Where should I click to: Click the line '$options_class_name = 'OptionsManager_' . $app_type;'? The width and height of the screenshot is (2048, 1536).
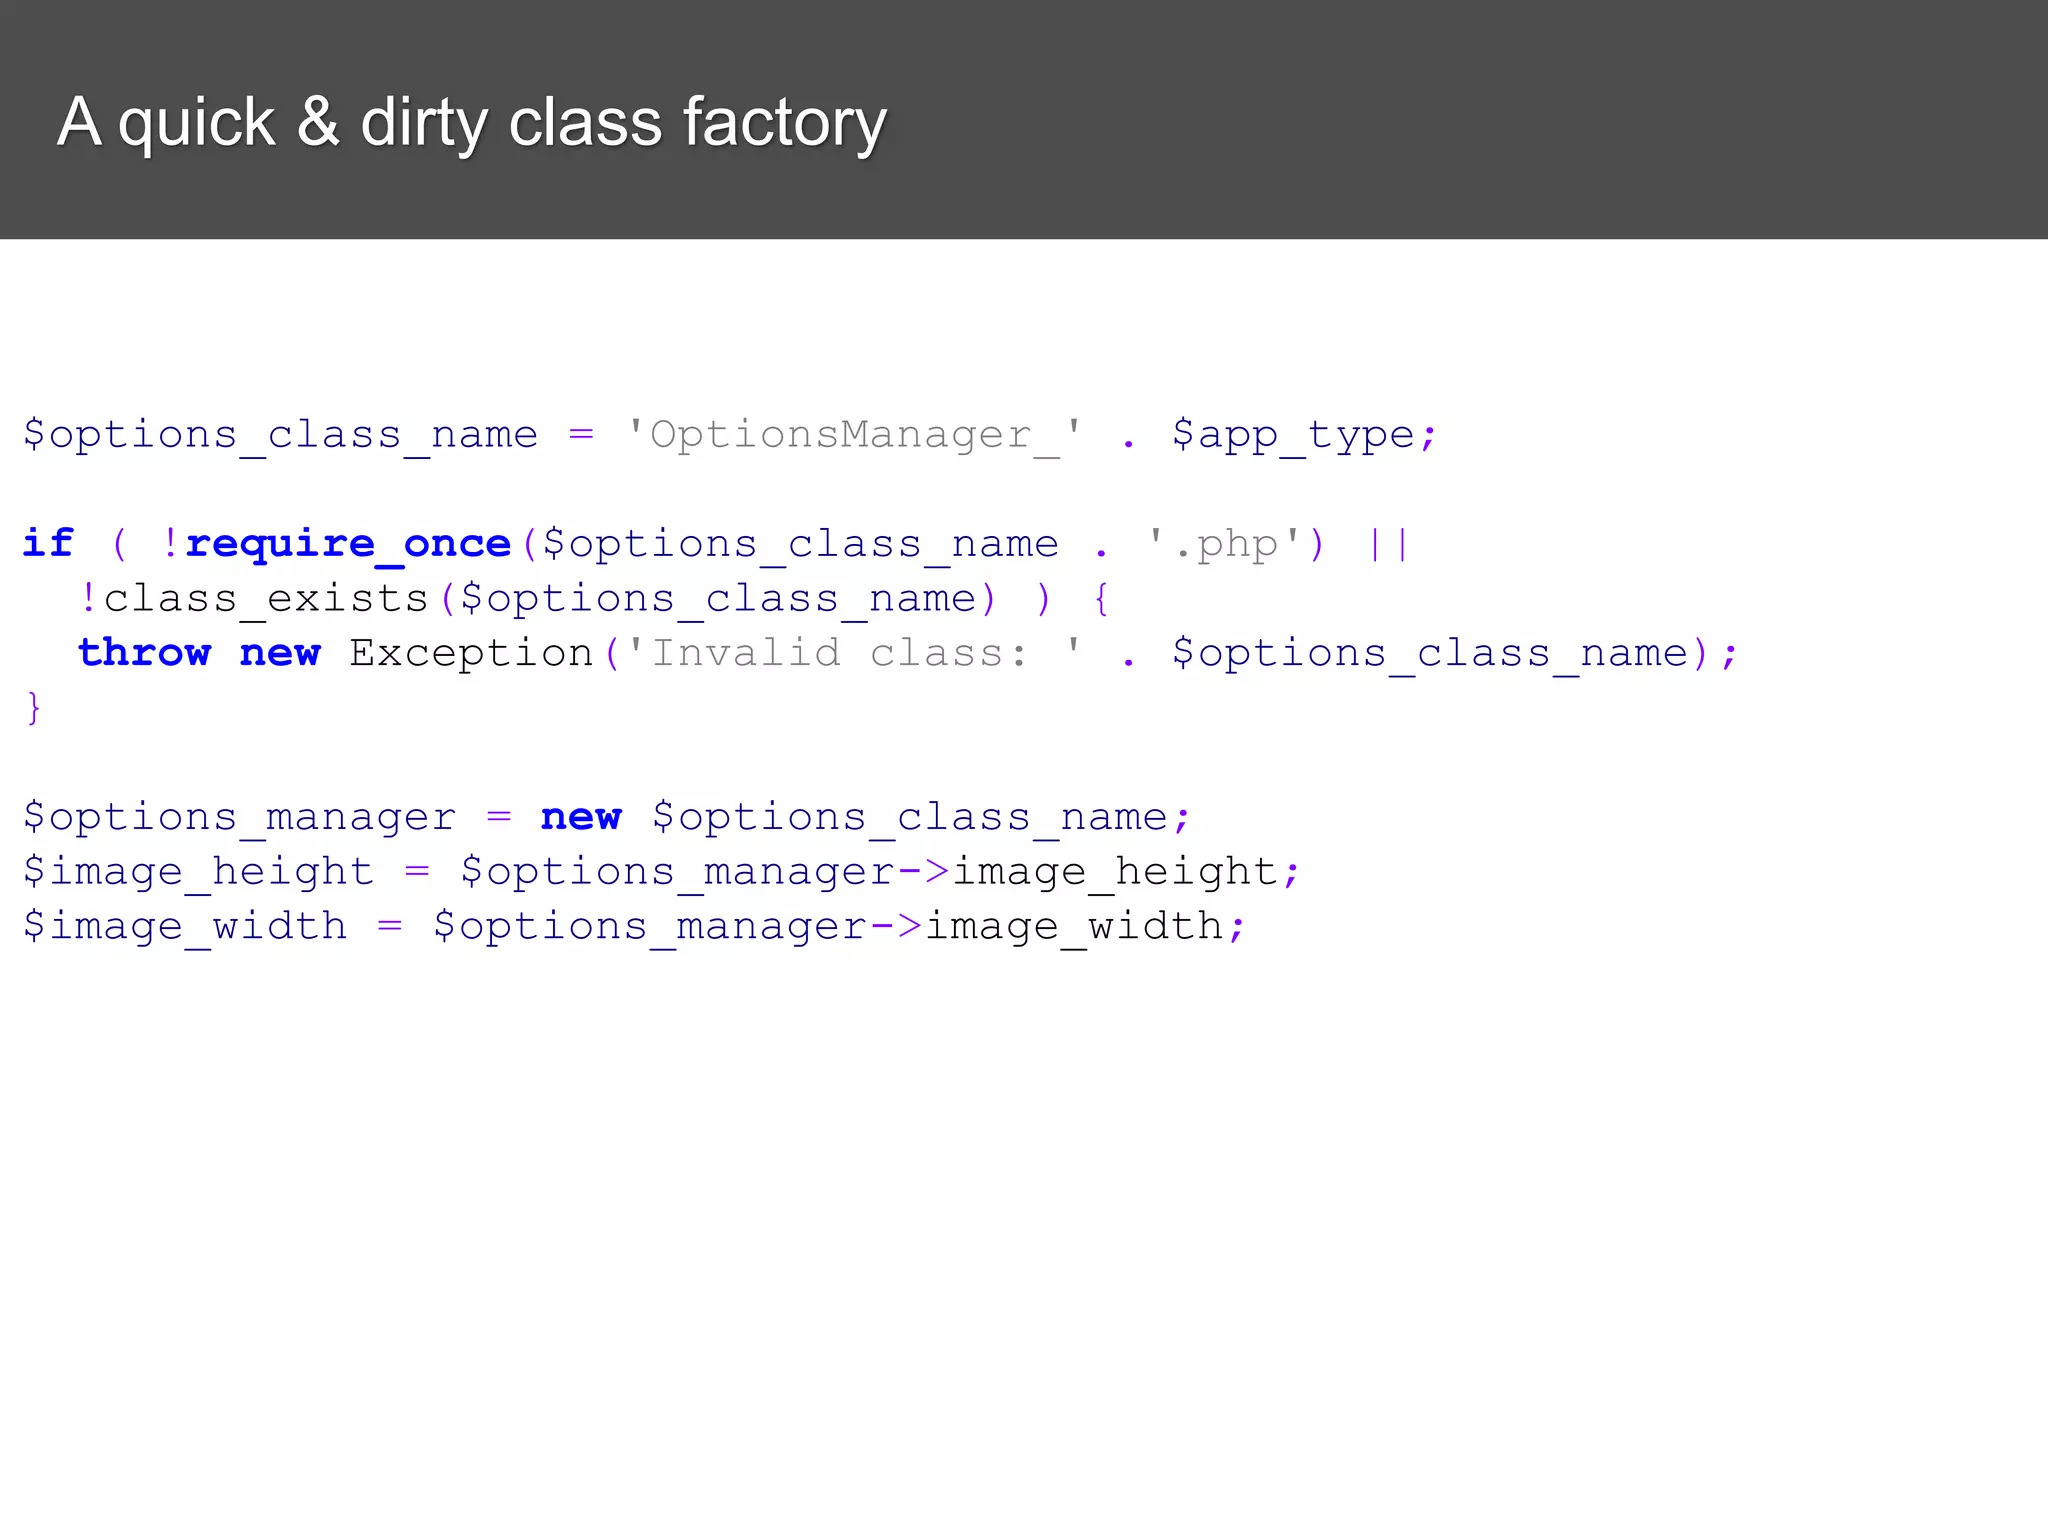pos(730,436)
